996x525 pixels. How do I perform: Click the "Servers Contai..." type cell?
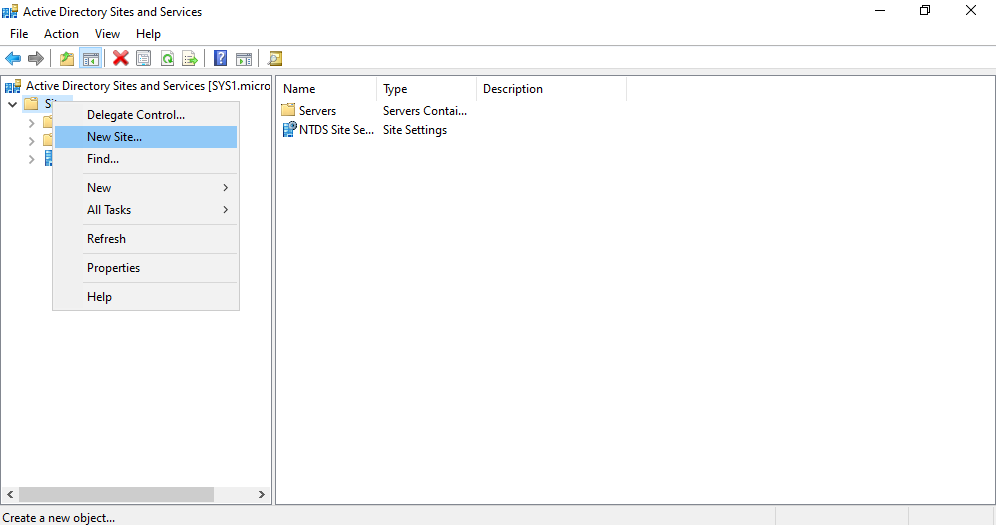click(x=424, y=110)
